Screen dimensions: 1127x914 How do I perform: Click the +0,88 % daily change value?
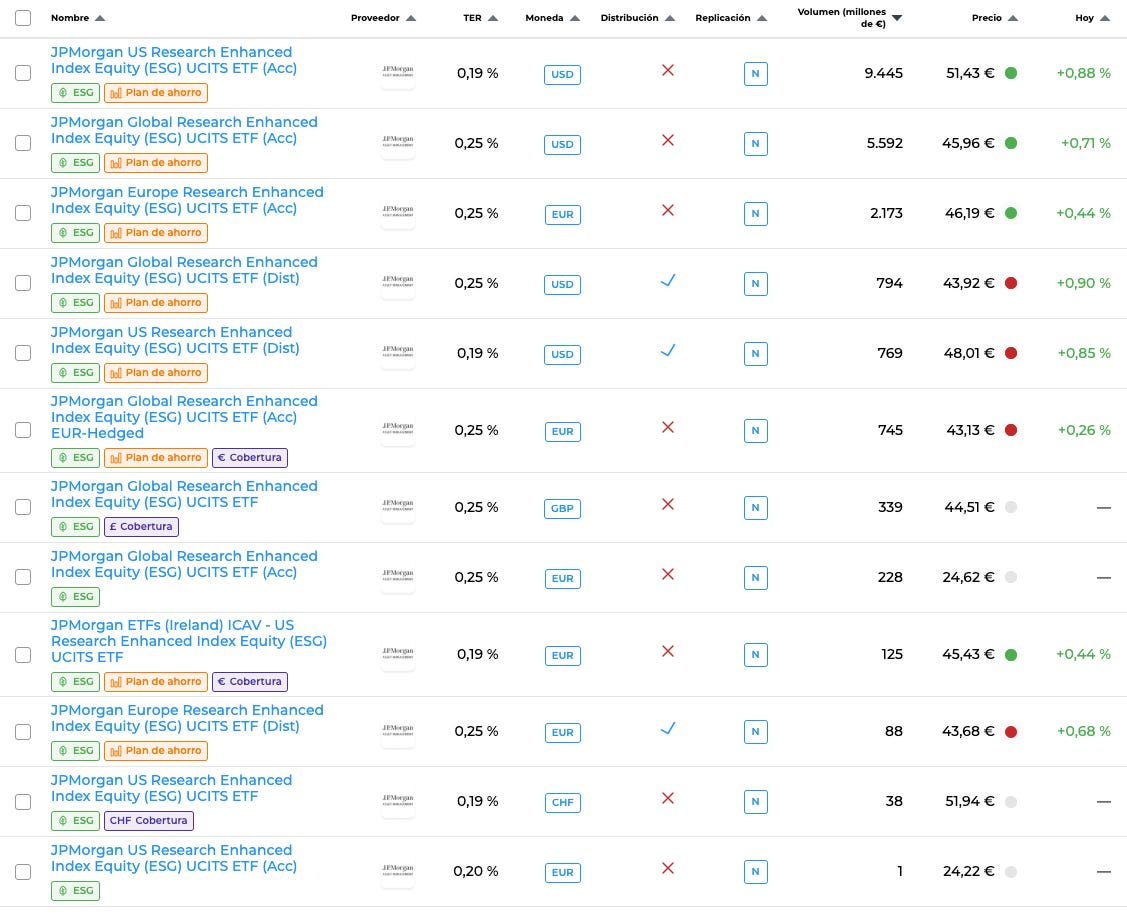[1083, 73]
